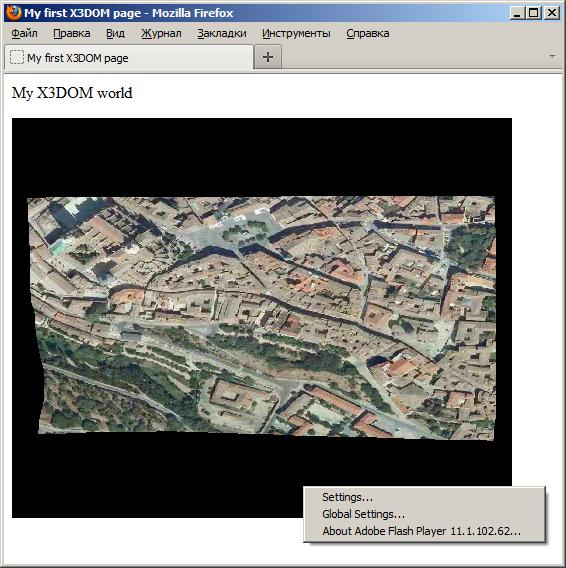
Task: Close the Firefox window
Action: point(552,13)
